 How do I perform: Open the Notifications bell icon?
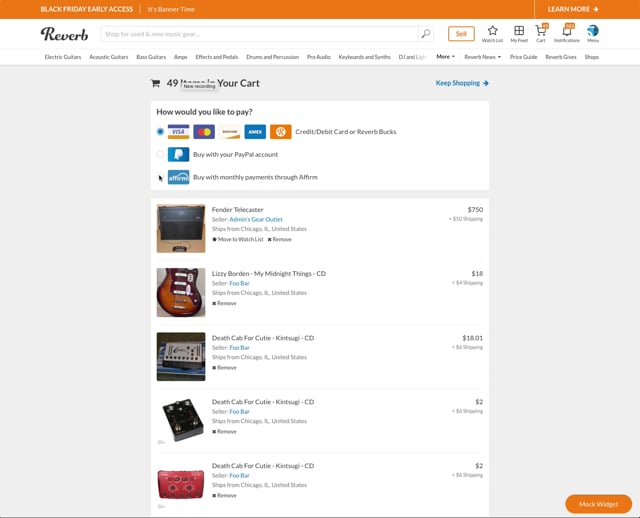pos(567,31)
